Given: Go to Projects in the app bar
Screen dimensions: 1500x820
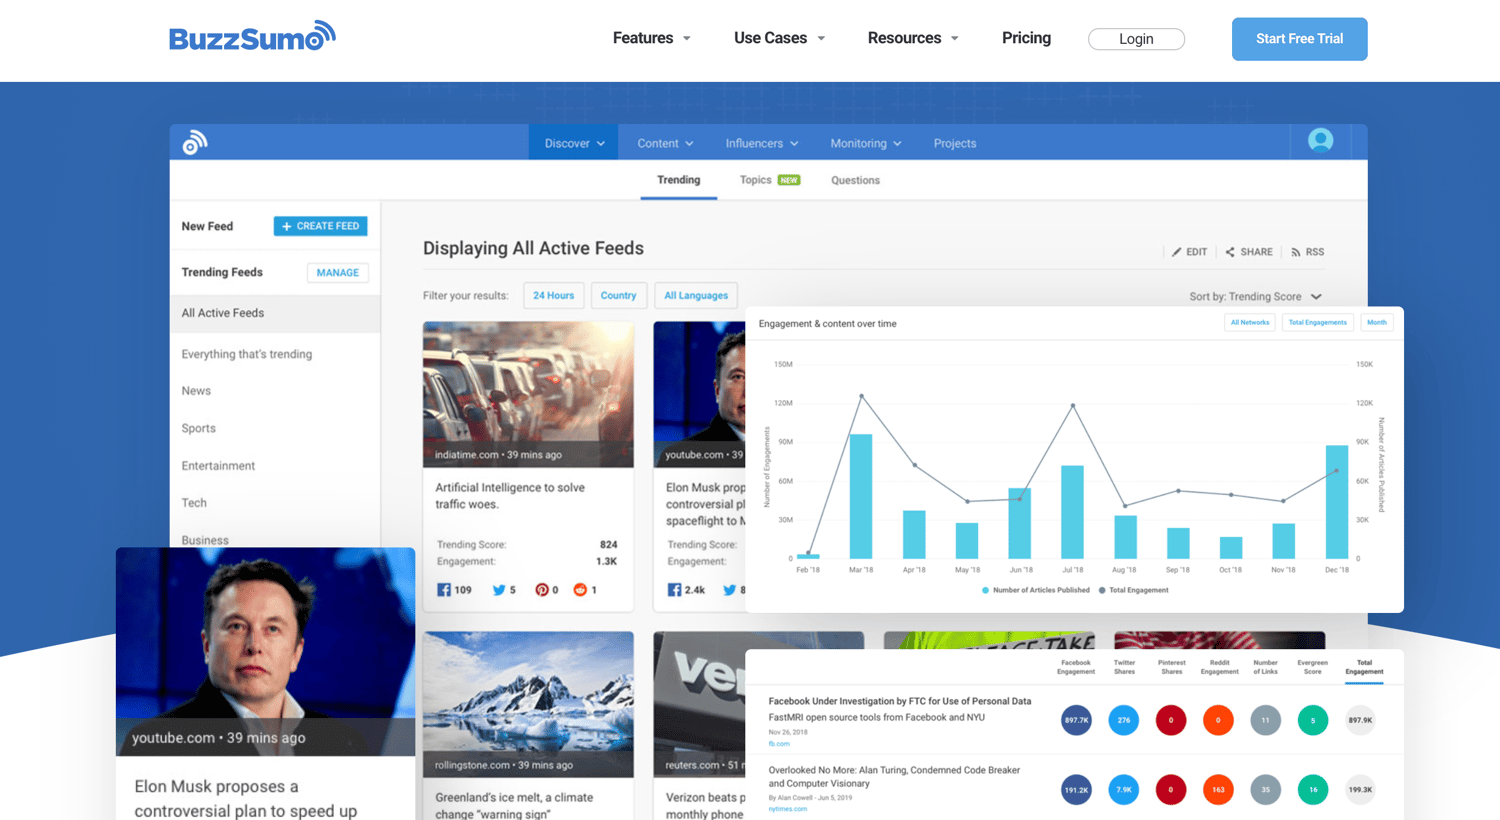Looking at the screenshot, I should 955,143.
